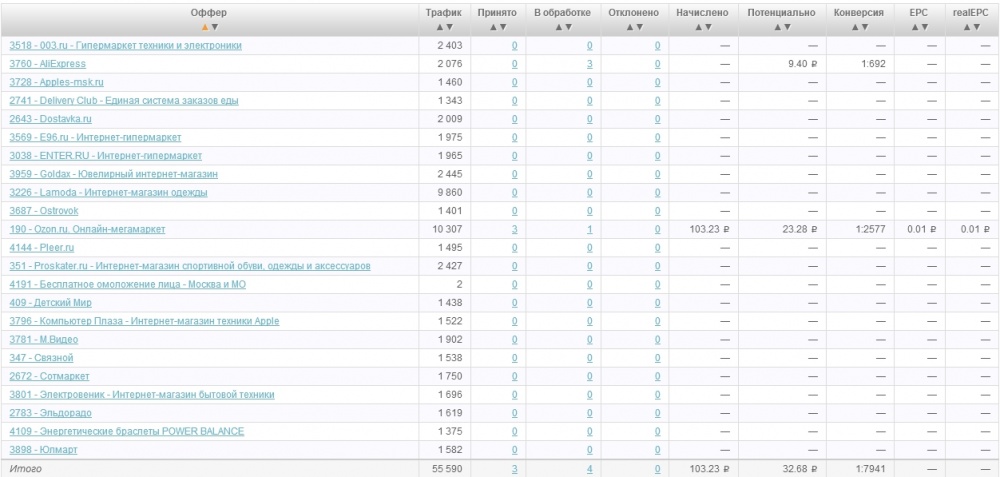Sort Отклонено column descending with down arrow

pos(639,27)
